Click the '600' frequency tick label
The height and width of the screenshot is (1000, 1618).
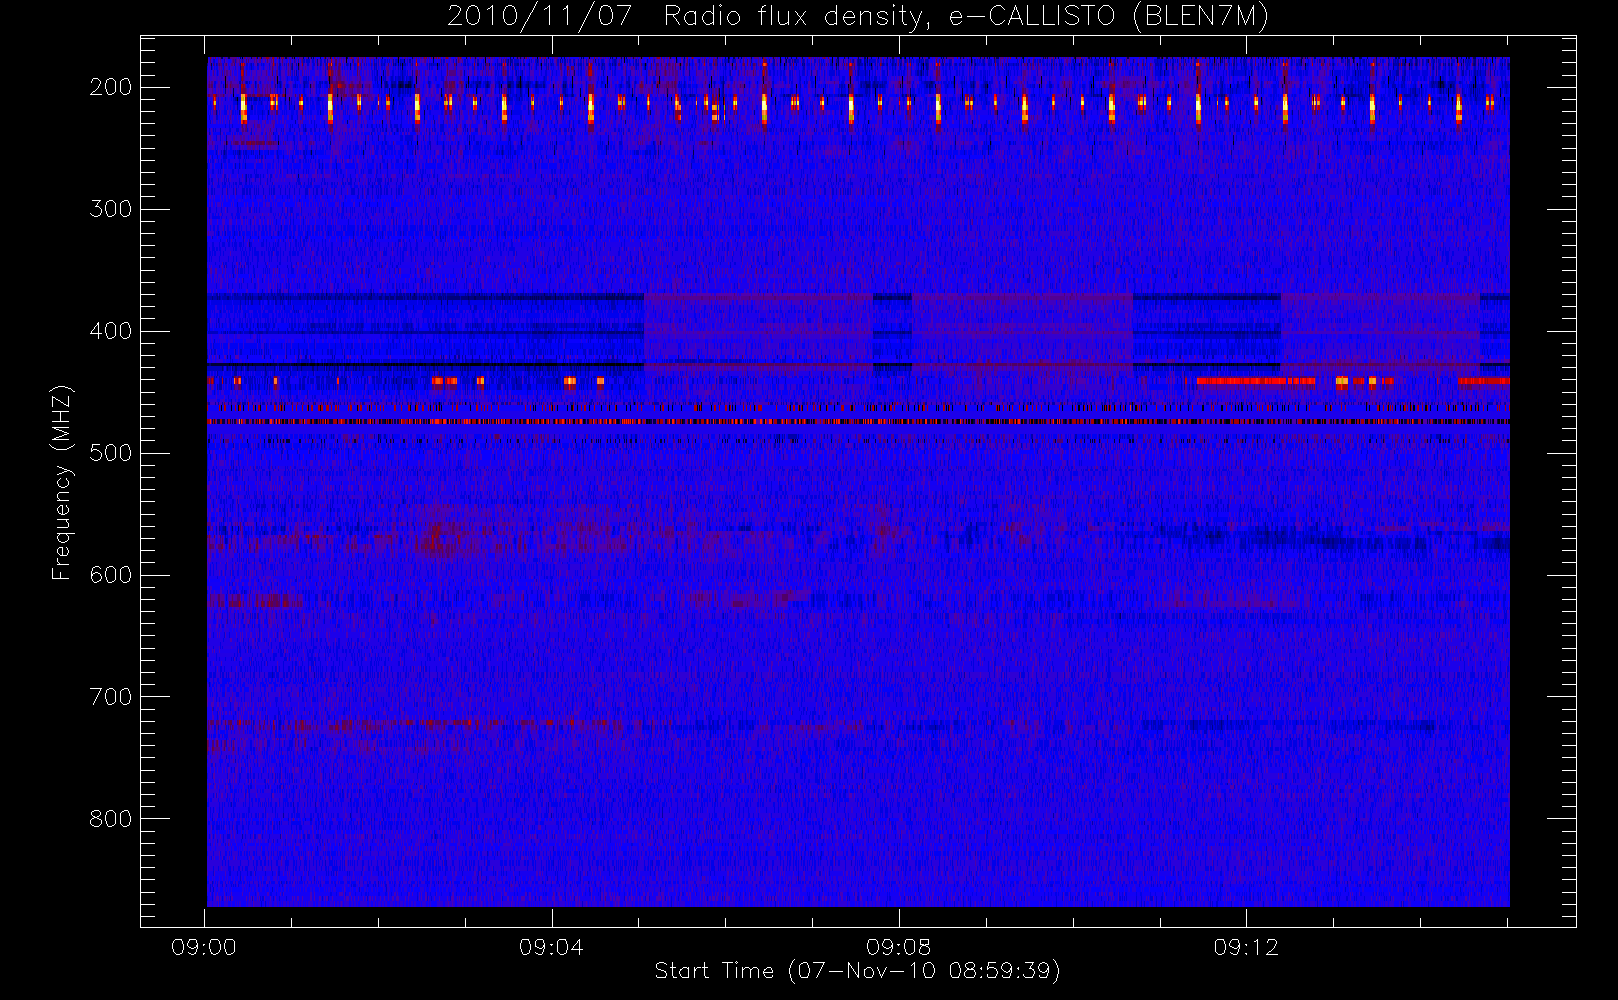tap(111, 575)
